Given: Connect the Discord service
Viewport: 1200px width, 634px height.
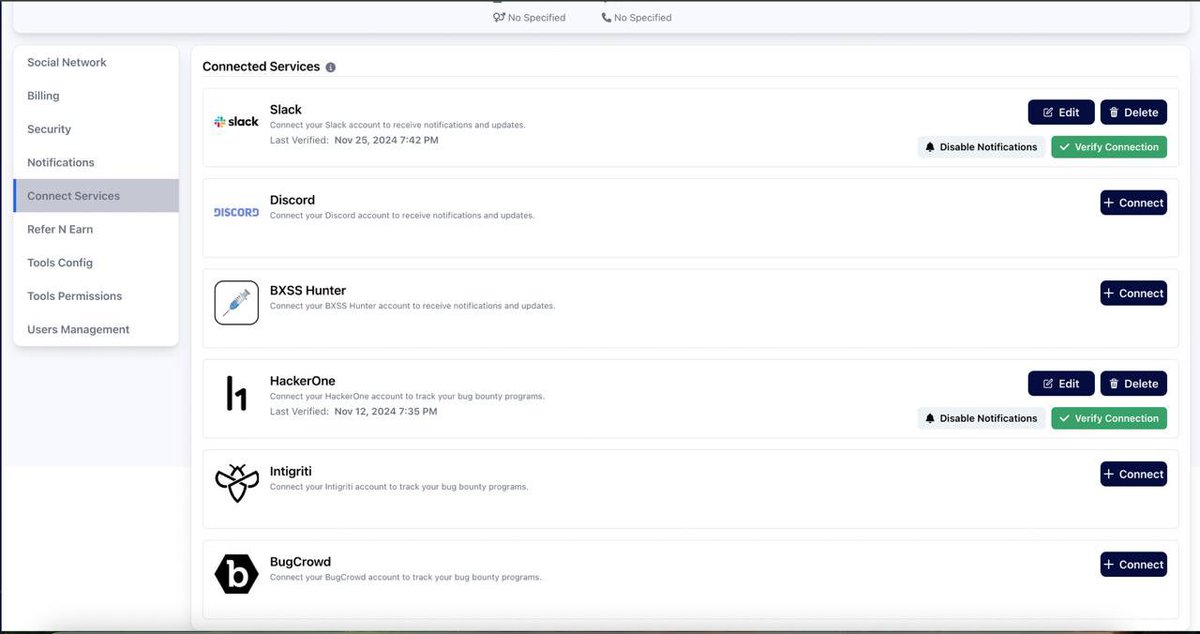Looking at the screenshot, I should tap(1133, 203).
